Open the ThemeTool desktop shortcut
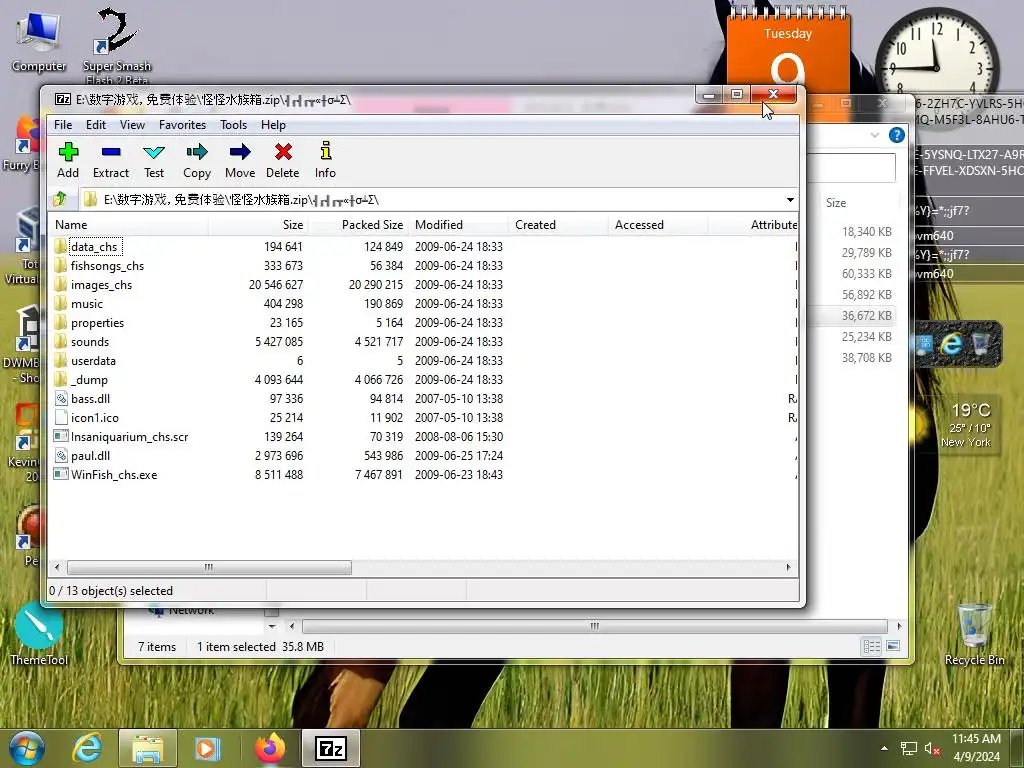Image resolution: width=1024 pixels, height=768 pixels. pos(39,635)
